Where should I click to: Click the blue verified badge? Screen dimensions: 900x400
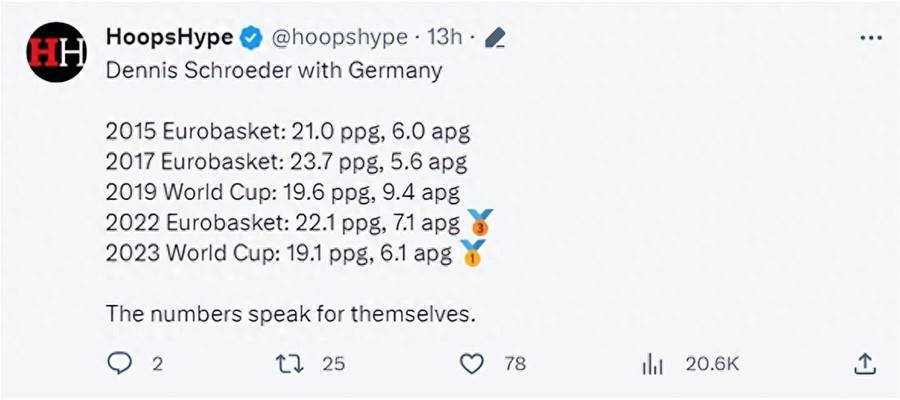(251, 38)
